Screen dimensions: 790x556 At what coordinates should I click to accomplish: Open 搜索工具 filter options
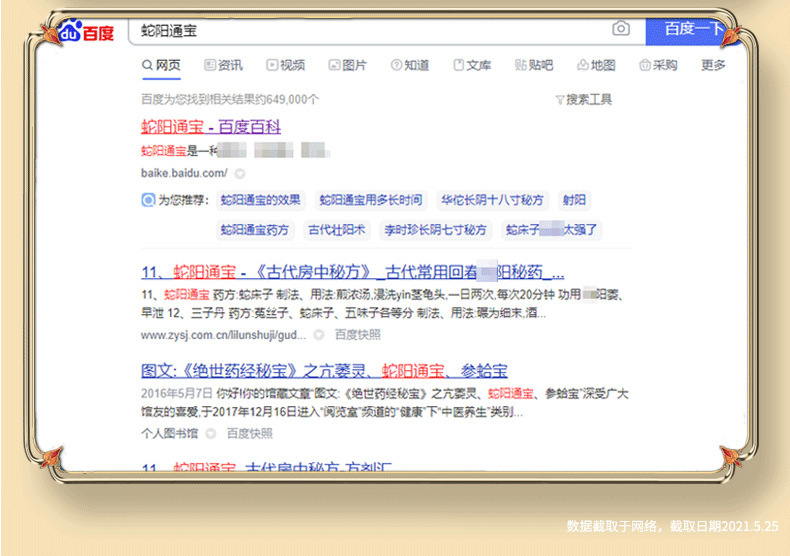pos(583,100)
